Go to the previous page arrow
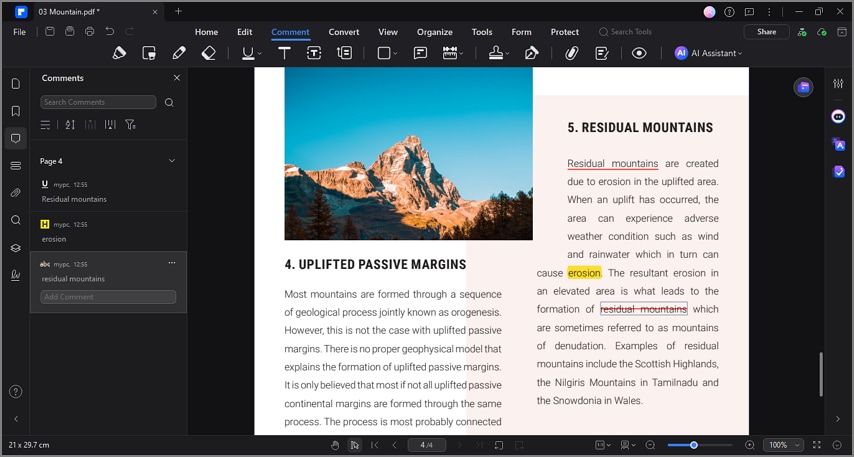 (x=394, y=445)
